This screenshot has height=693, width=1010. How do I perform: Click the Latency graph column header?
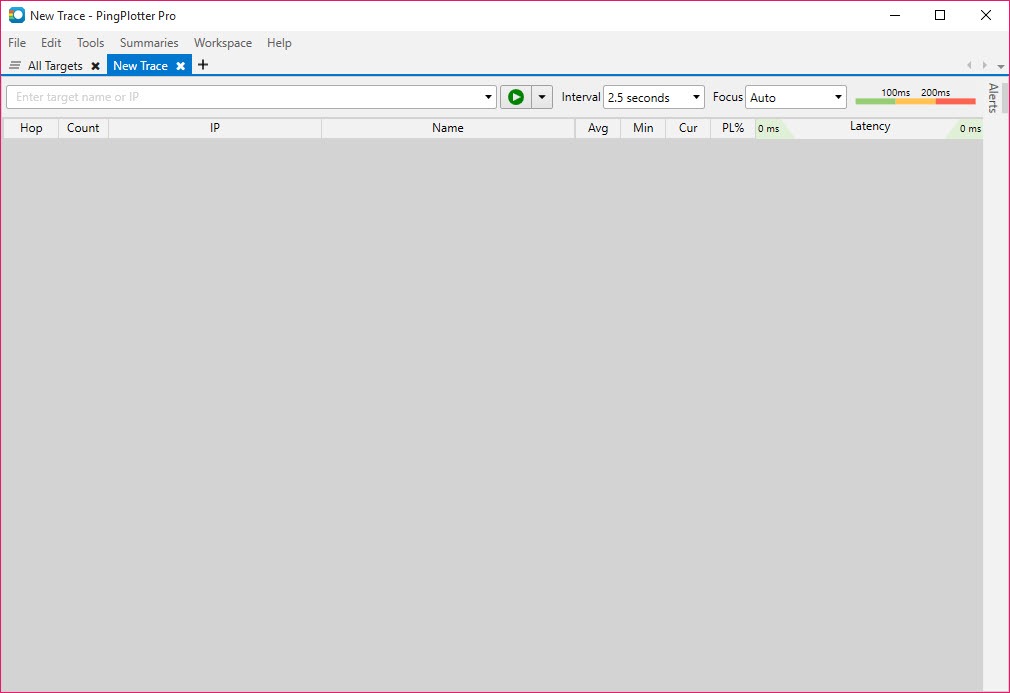pos(870,128)
